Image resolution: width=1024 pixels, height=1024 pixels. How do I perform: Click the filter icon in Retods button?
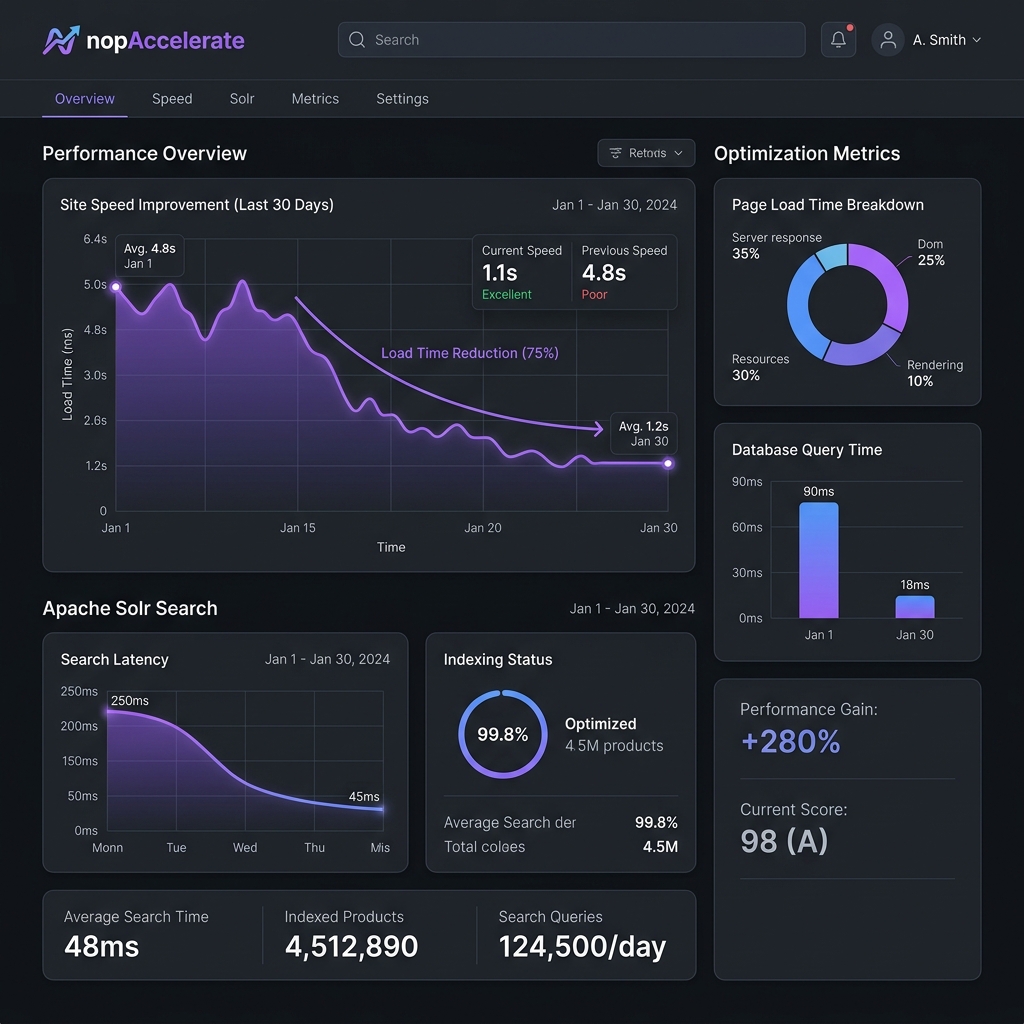615,153
